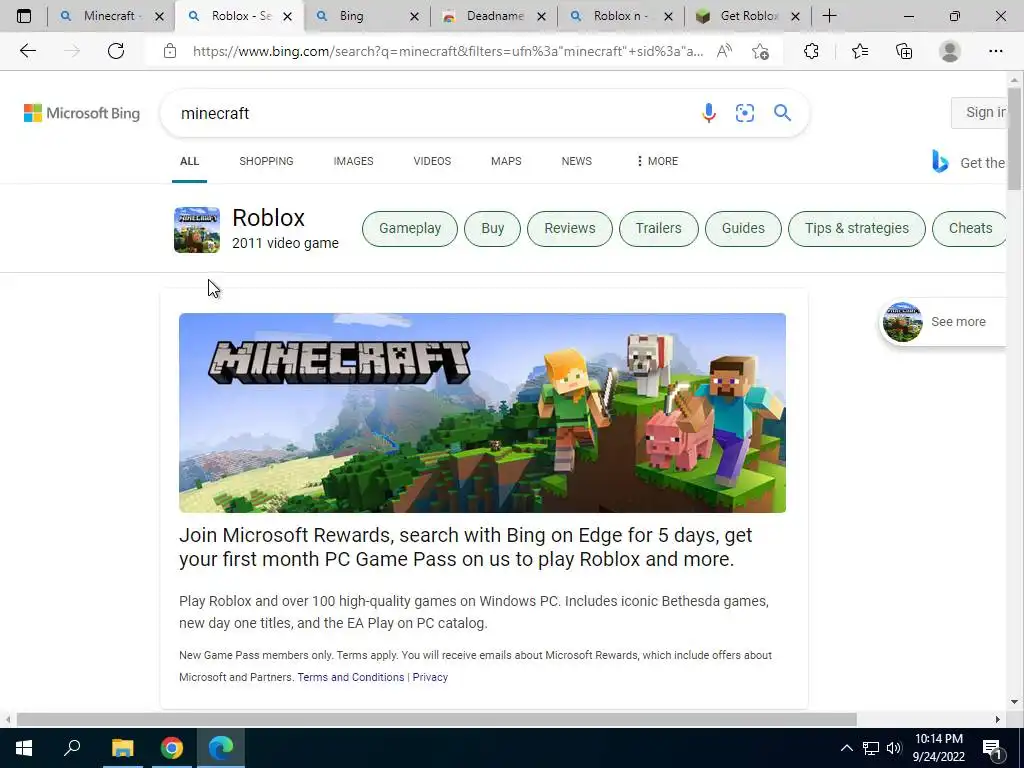Image resolution: width=1024 pixels, height=768 pixels.
Task: Select the IMAGES search category
Action: coord(353,161)
